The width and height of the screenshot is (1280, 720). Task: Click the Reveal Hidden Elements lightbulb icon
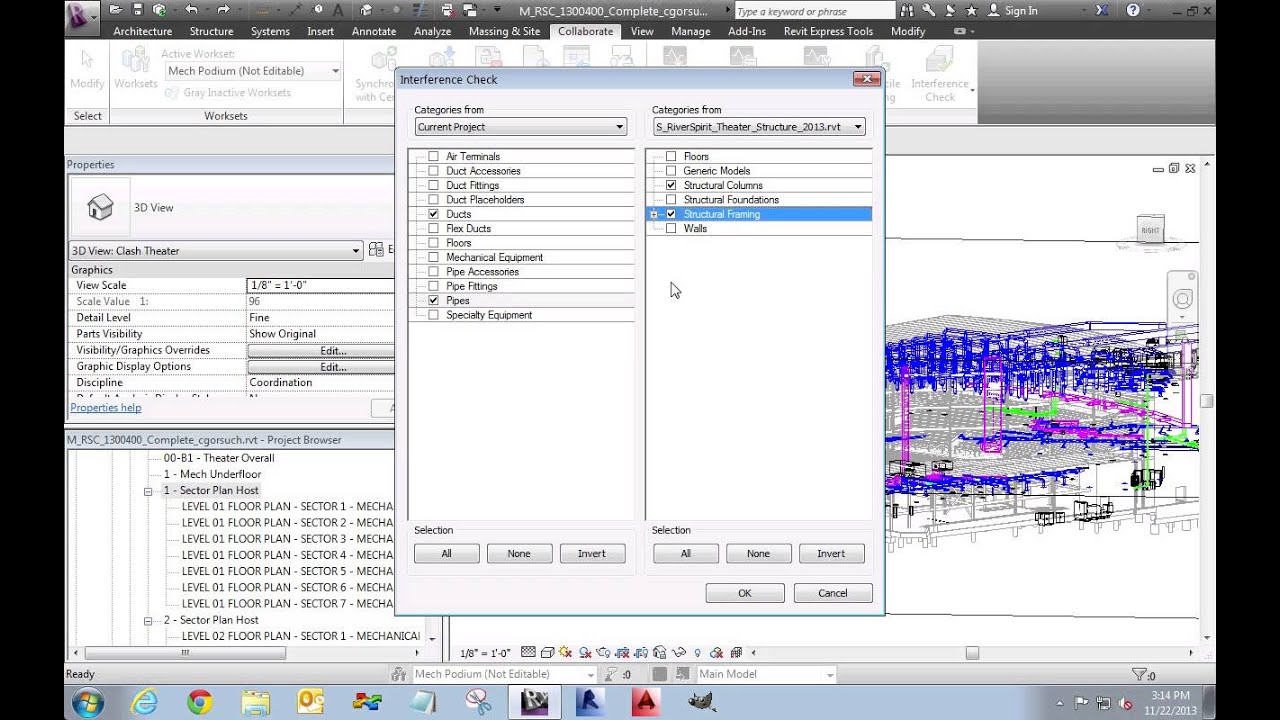pyautogui.click(x=697, y=653)
